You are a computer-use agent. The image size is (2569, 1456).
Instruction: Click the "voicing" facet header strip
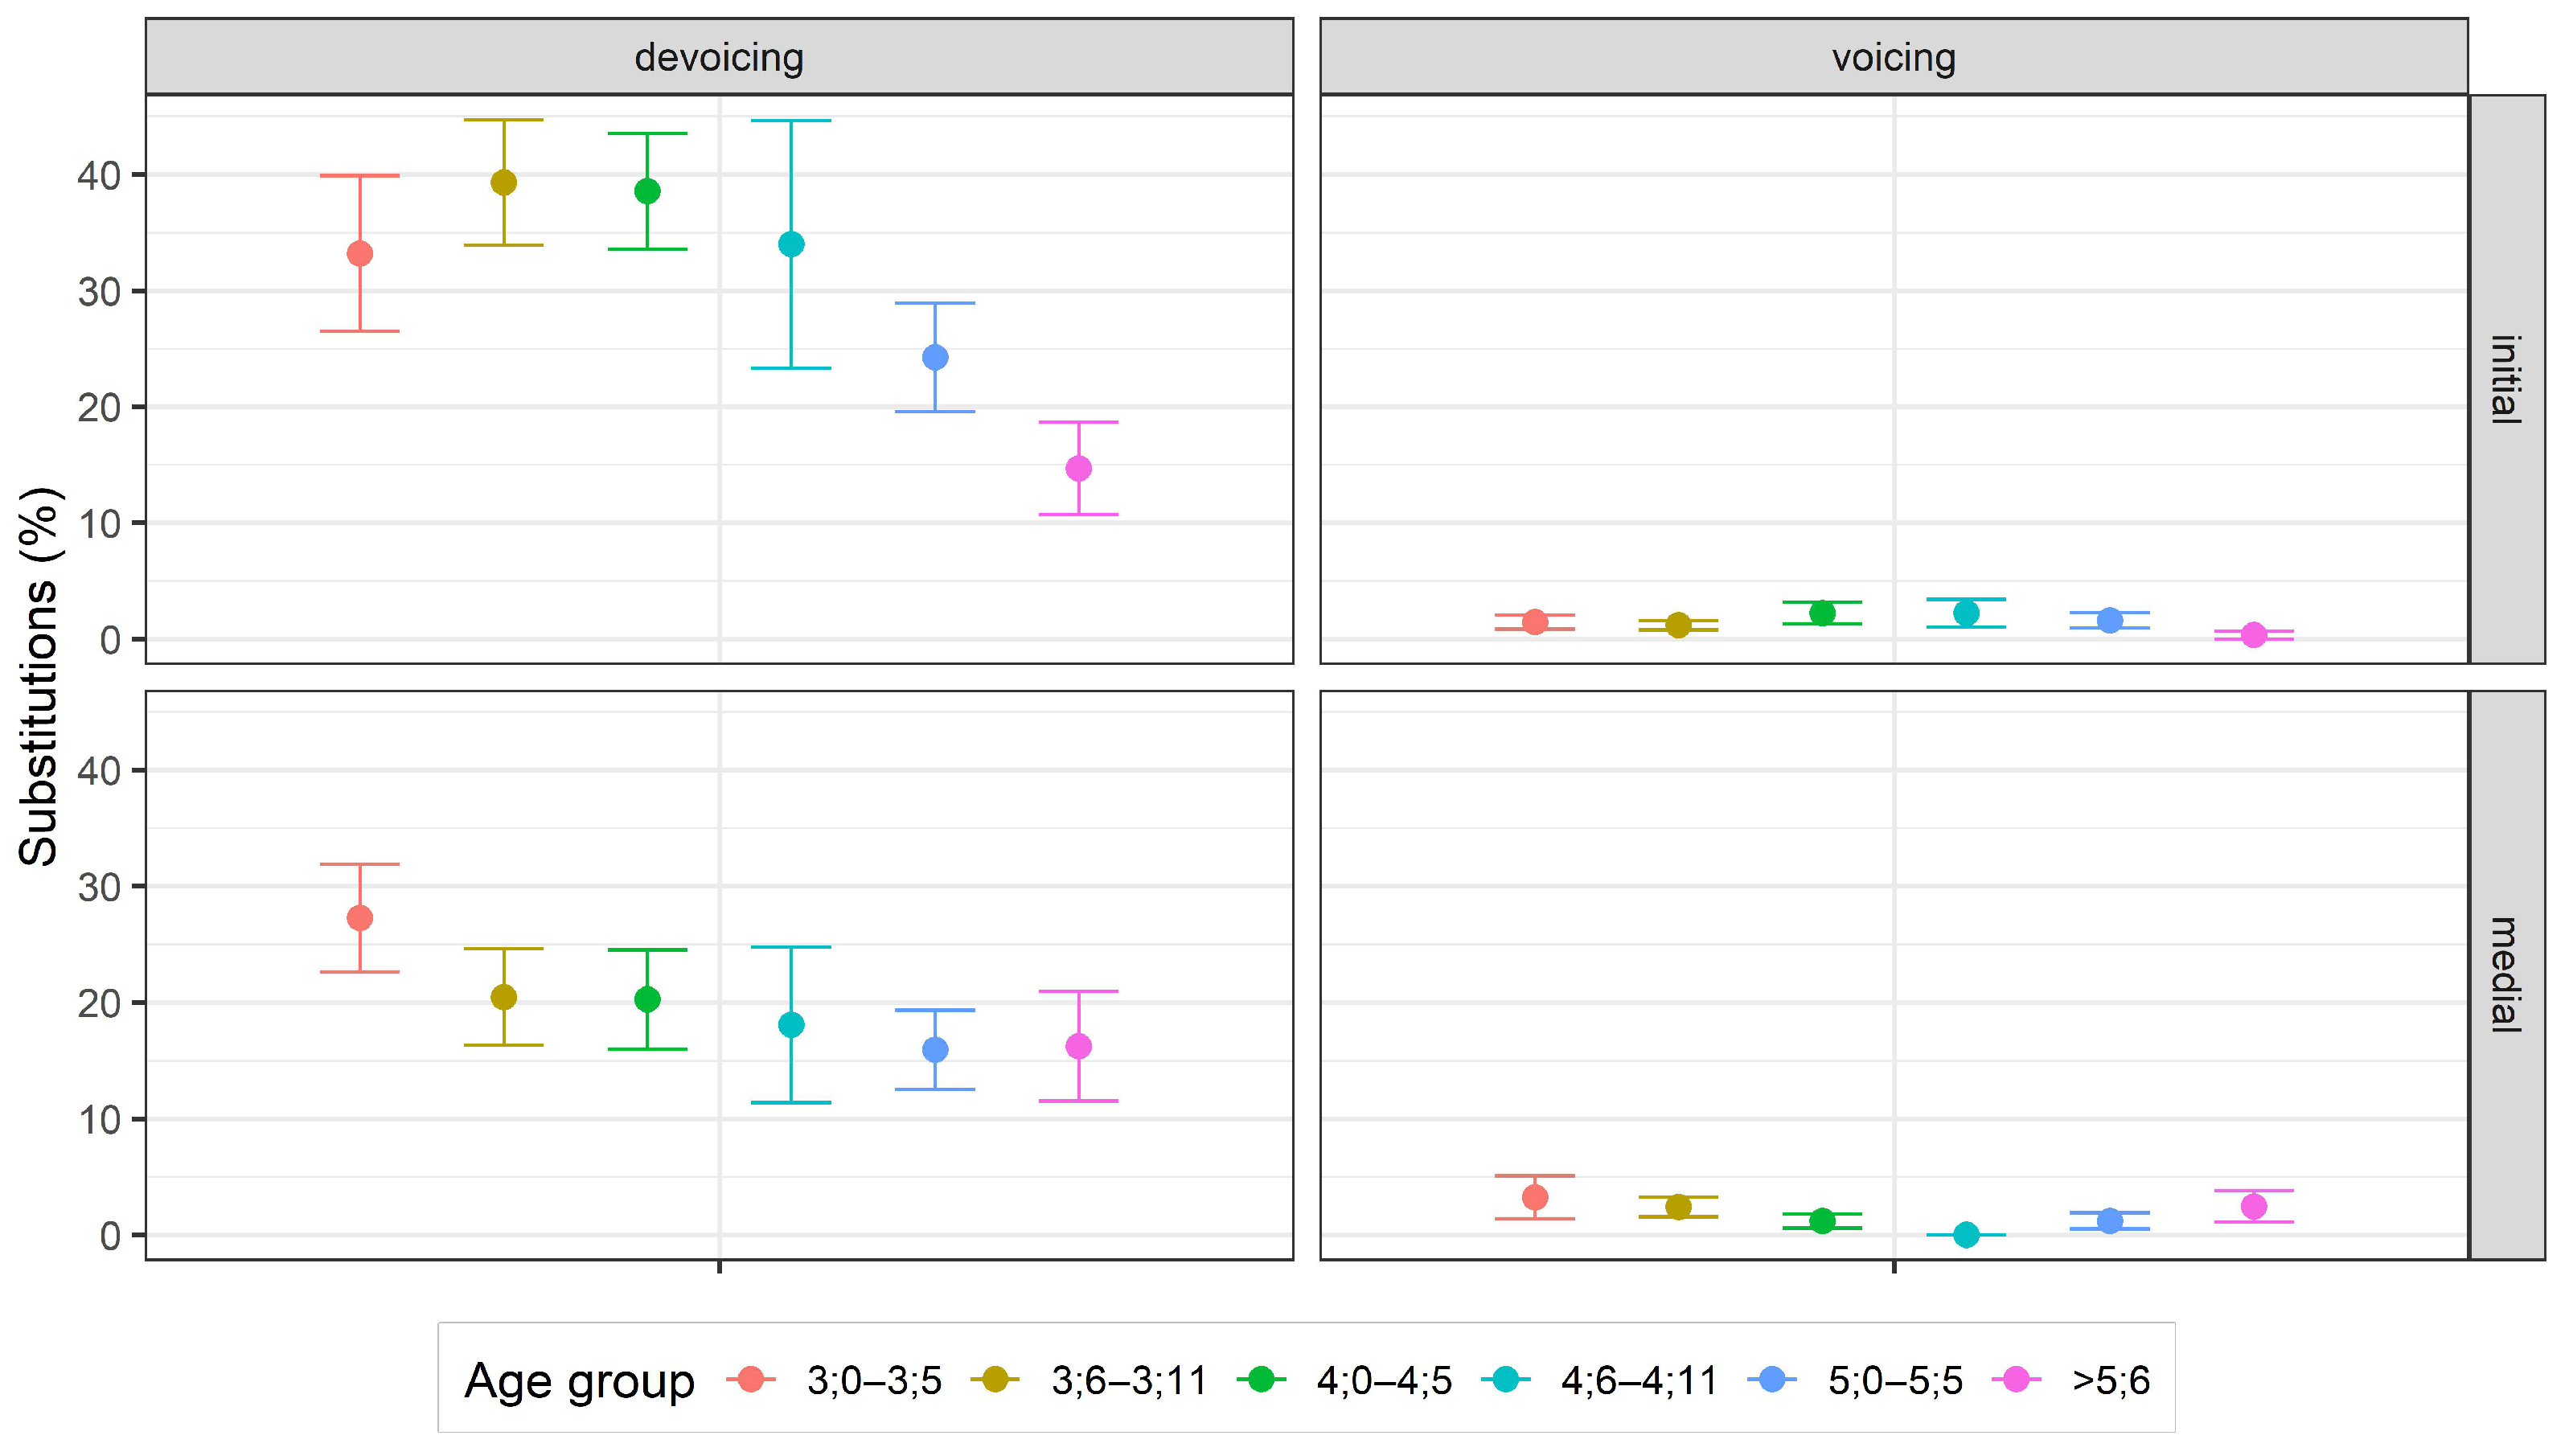[x=1893, y=57]
